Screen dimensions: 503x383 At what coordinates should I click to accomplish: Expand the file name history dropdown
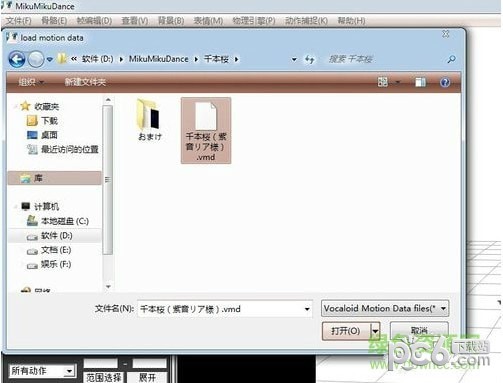(307, 309)
